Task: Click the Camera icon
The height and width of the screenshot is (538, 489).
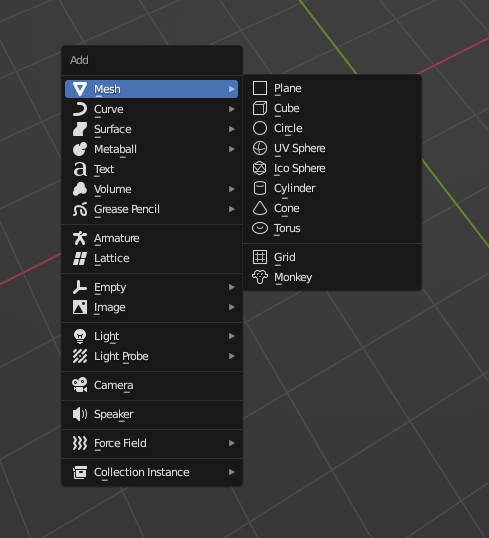Action: [80, 385]
